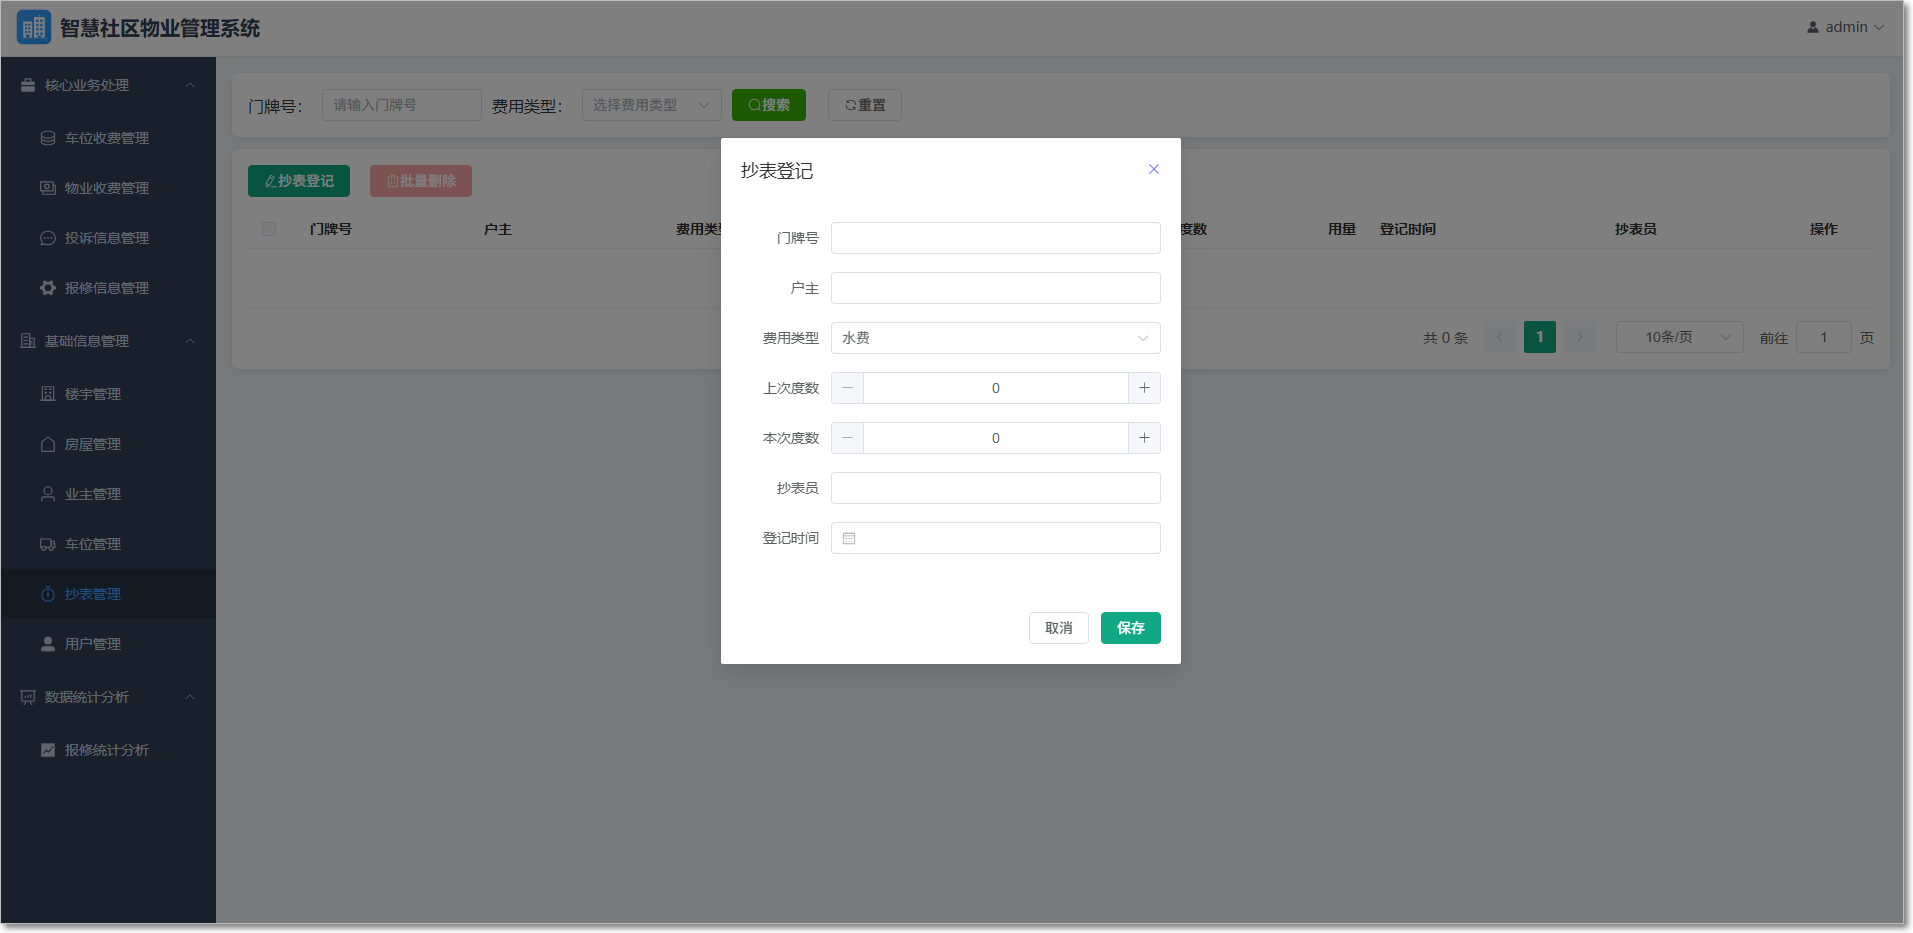Click the 请输入门牌号 search field
Viewport: 1913px width, 933px height.
402,105
